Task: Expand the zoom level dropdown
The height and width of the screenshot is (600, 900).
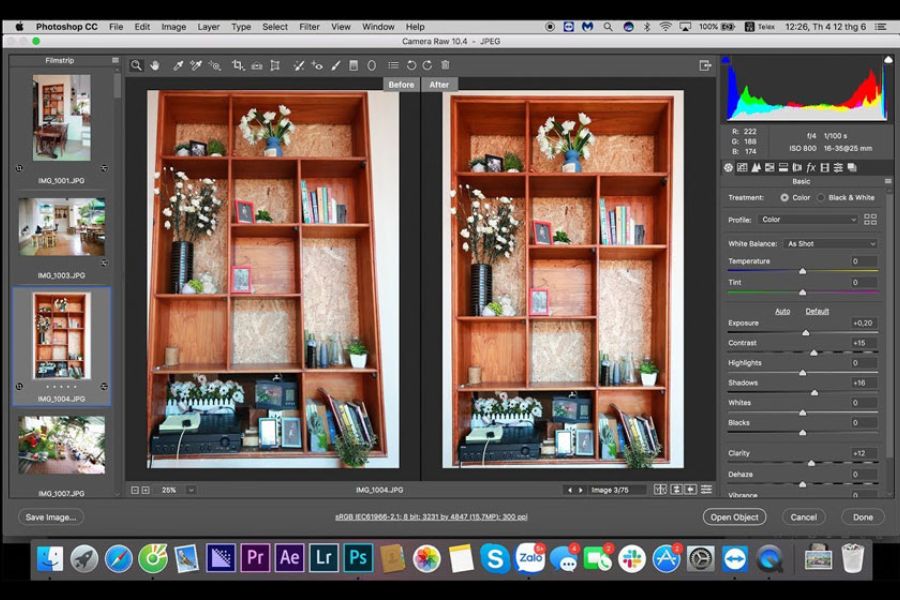Action: tap(191, 490)
